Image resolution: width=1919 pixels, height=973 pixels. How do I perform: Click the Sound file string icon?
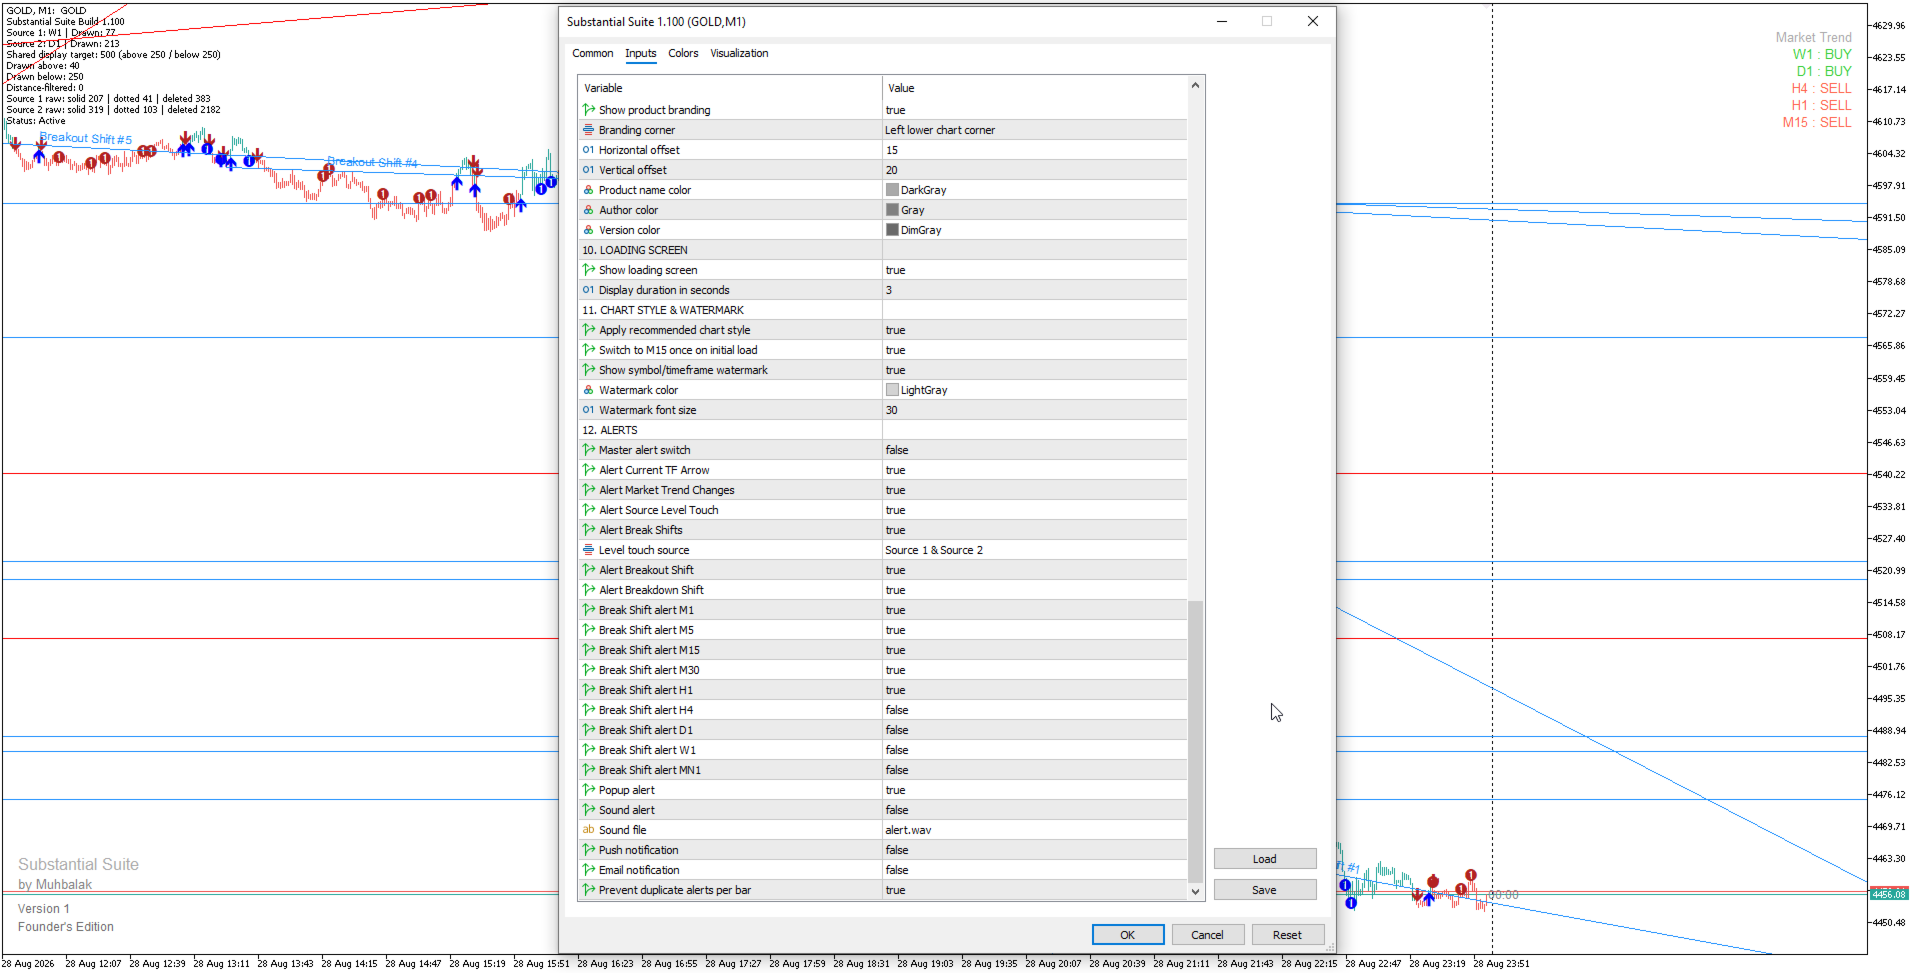coord(589,830)
